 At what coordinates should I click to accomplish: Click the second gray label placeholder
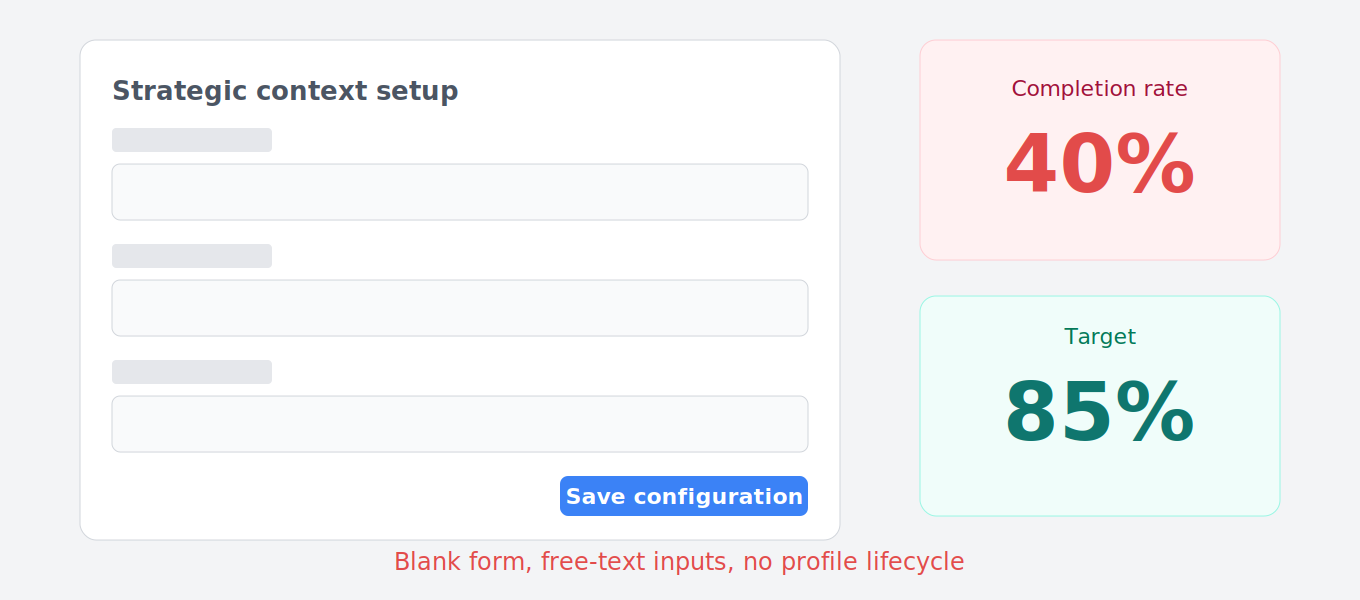point(192,256)
